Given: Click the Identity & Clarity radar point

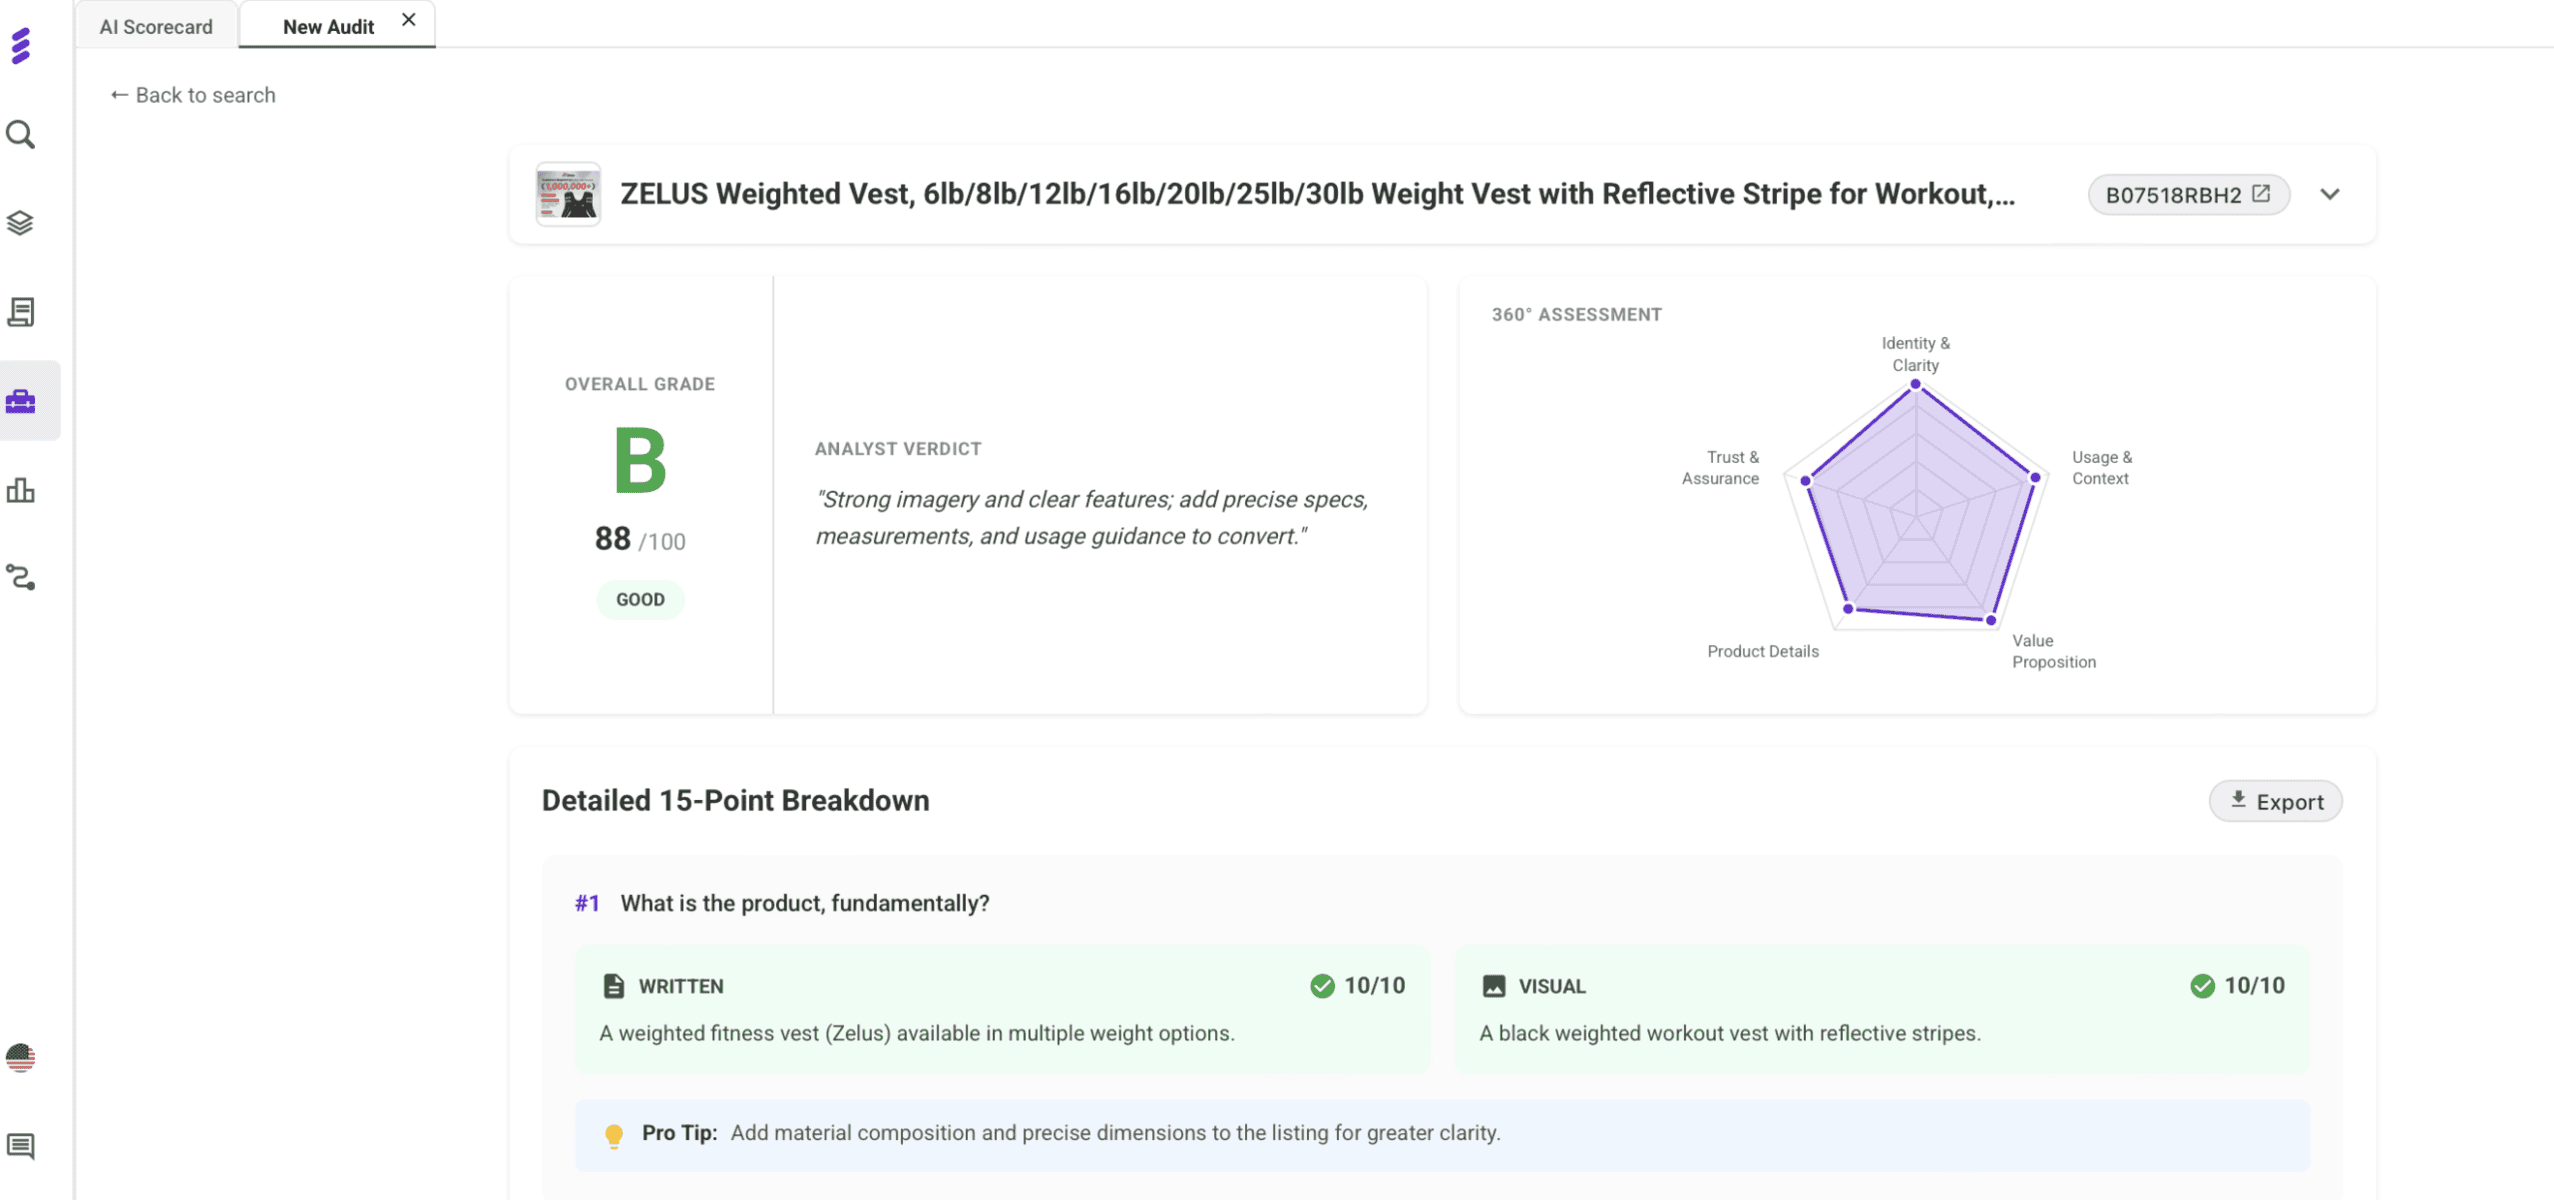Looking at the screenshot, I should [x=1915, y=384].
